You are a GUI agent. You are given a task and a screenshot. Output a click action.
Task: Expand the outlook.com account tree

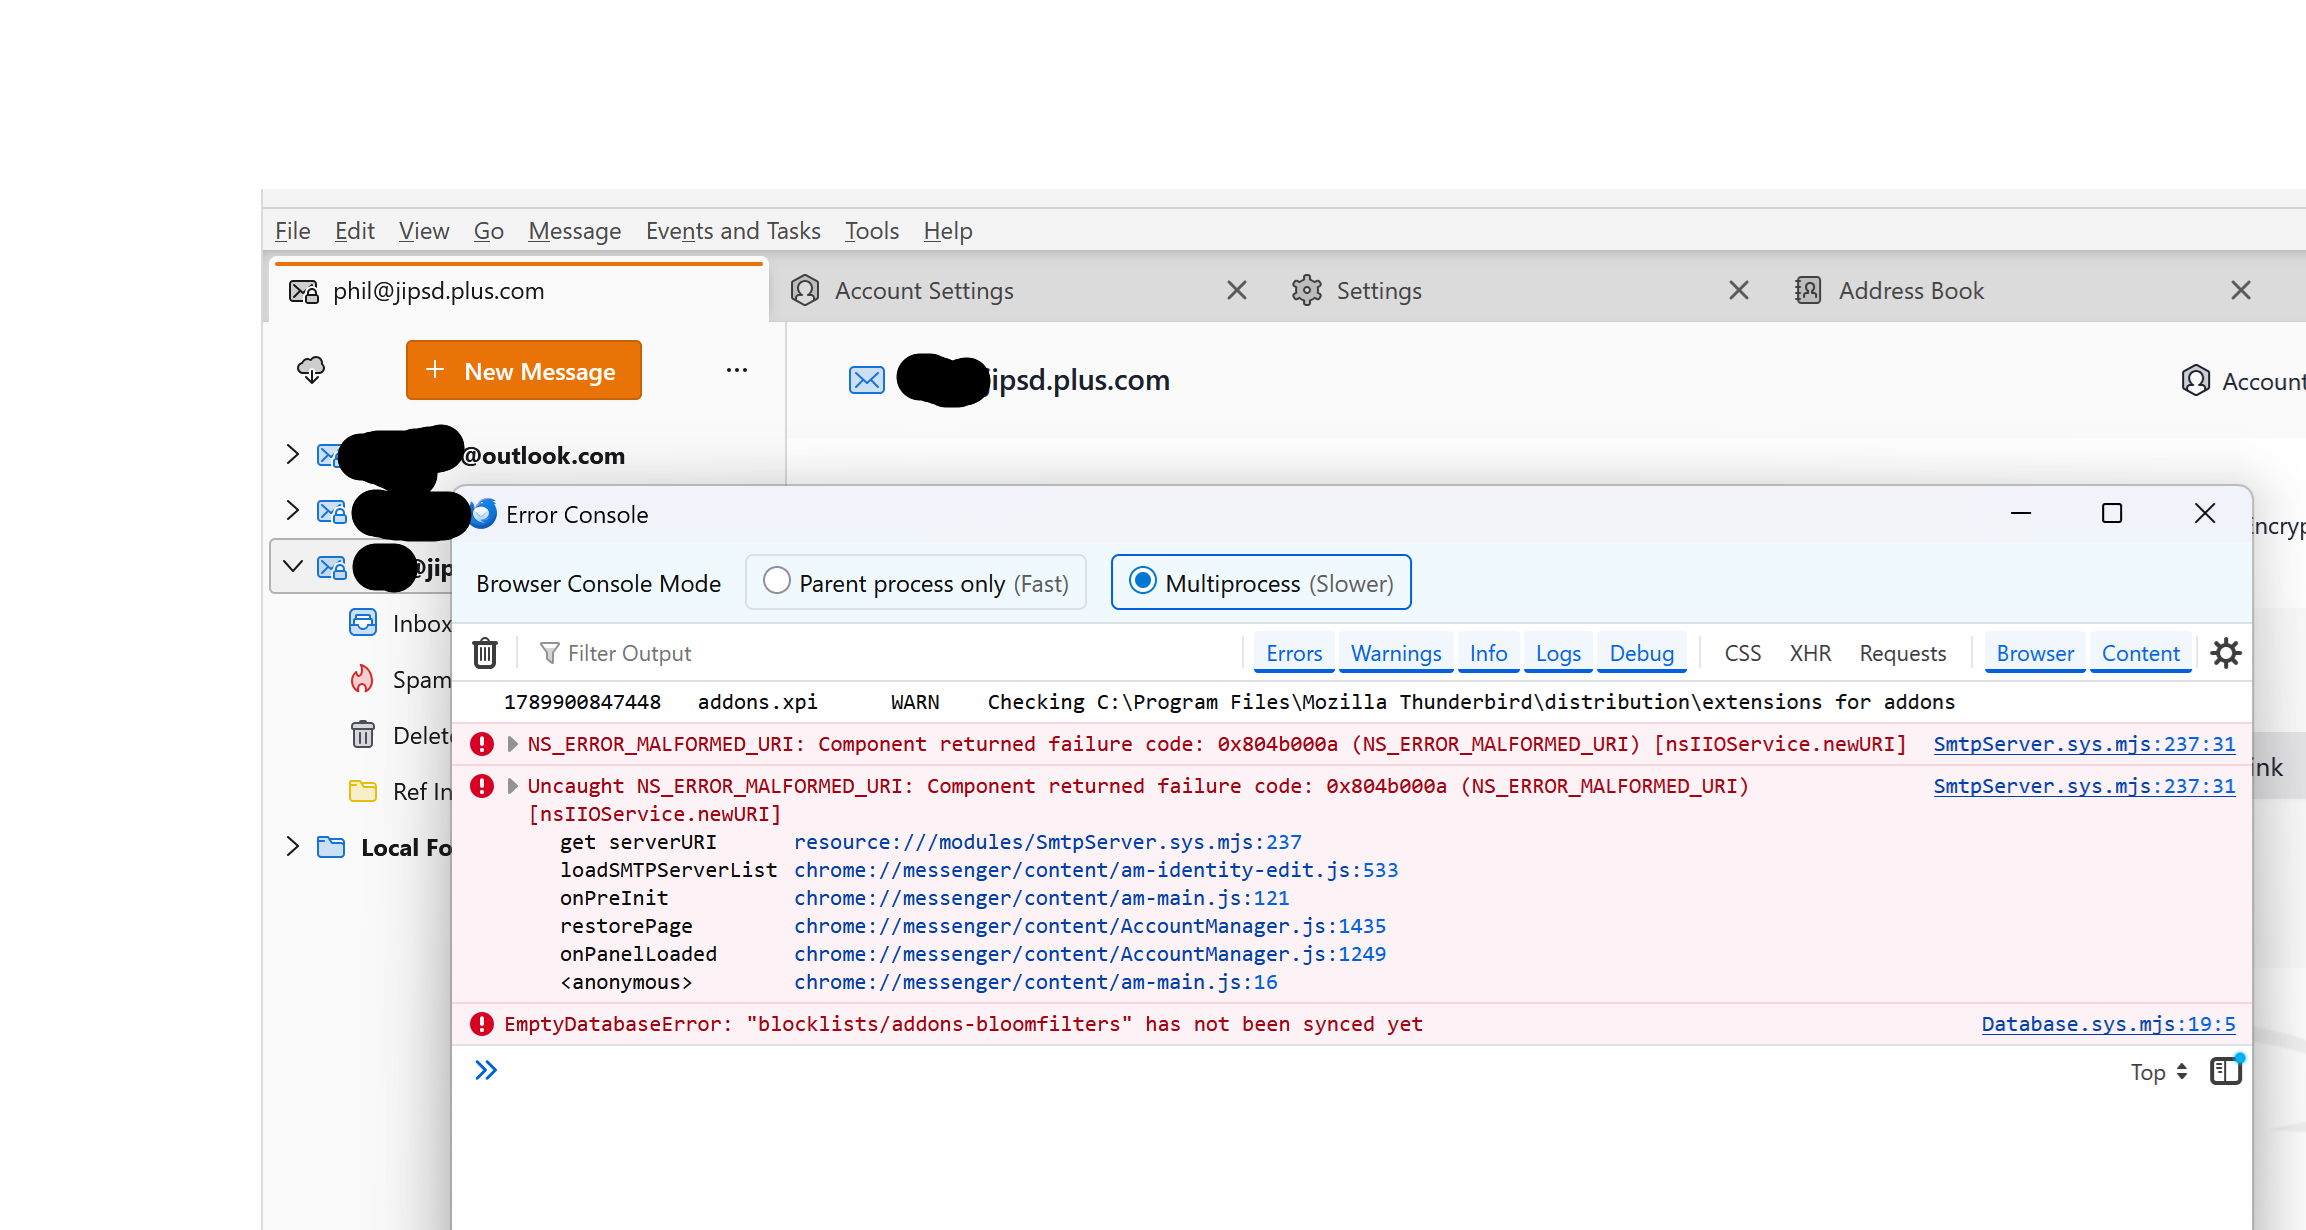tap(292, 454)
